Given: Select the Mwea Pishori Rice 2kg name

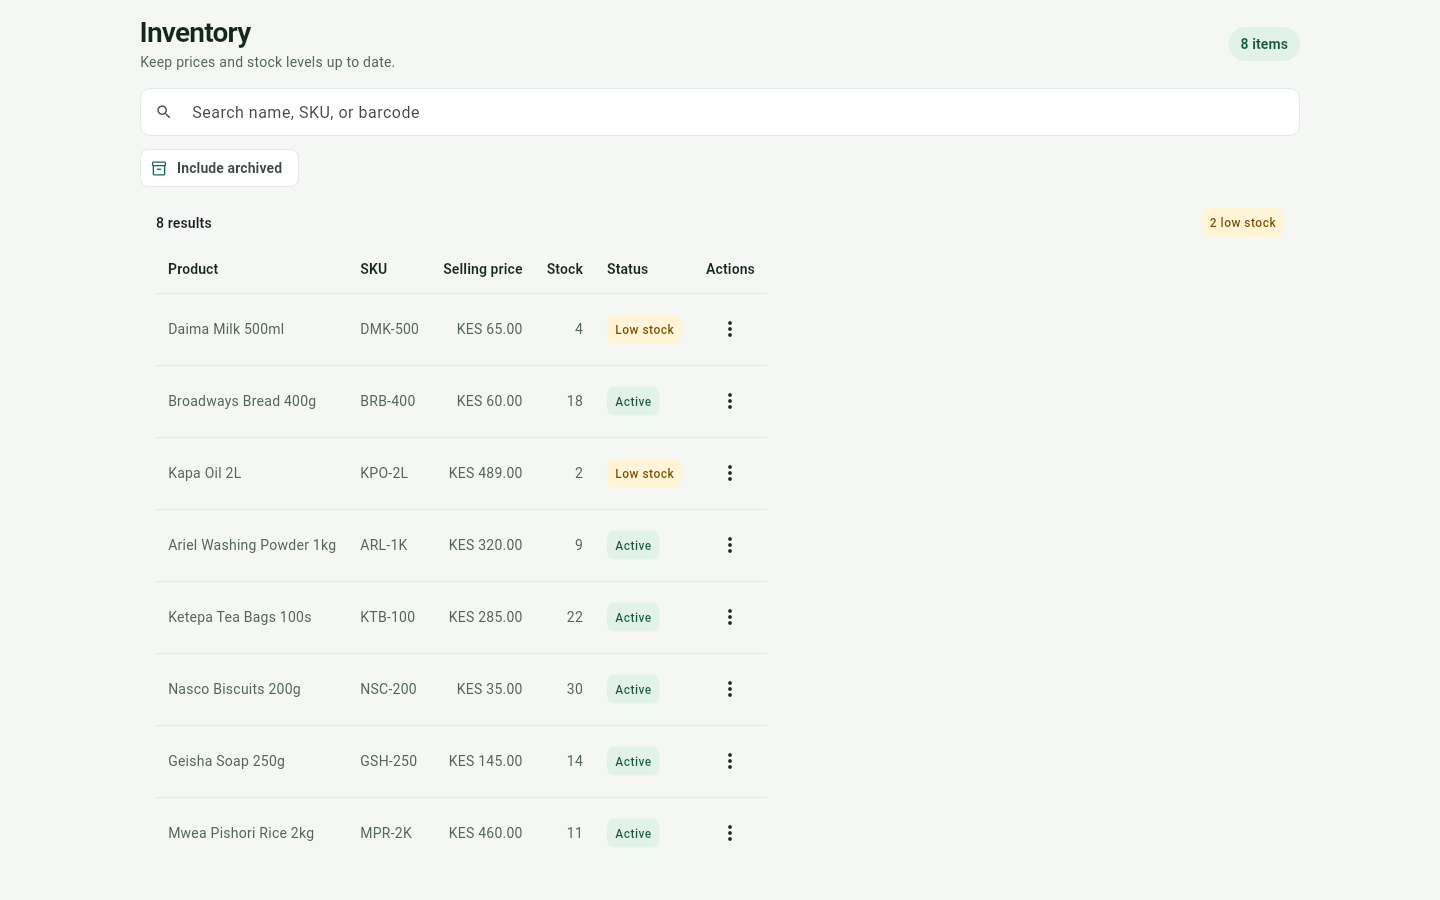Looking at the screenshot, I should (241, 833).
